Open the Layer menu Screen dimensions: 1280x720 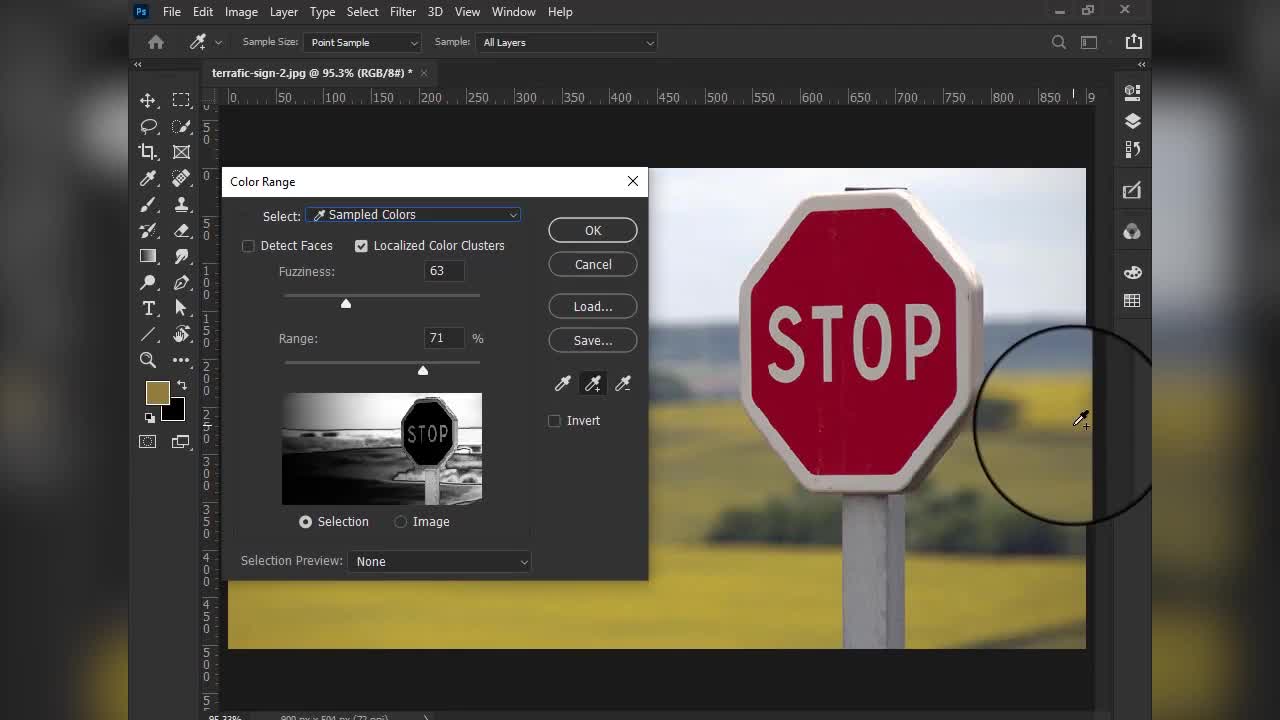click(283, 12)
